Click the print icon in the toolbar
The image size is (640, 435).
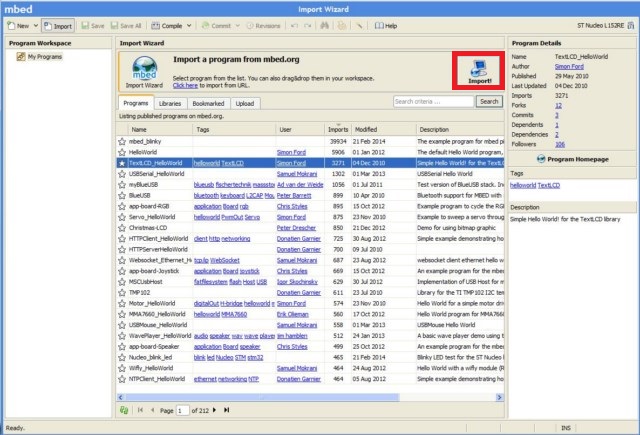pos(342,26)
